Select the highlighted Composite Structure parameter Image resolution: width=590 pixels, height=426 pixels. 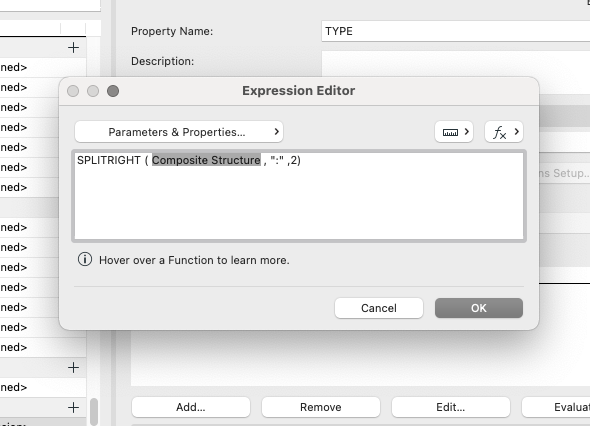(206, 160)
